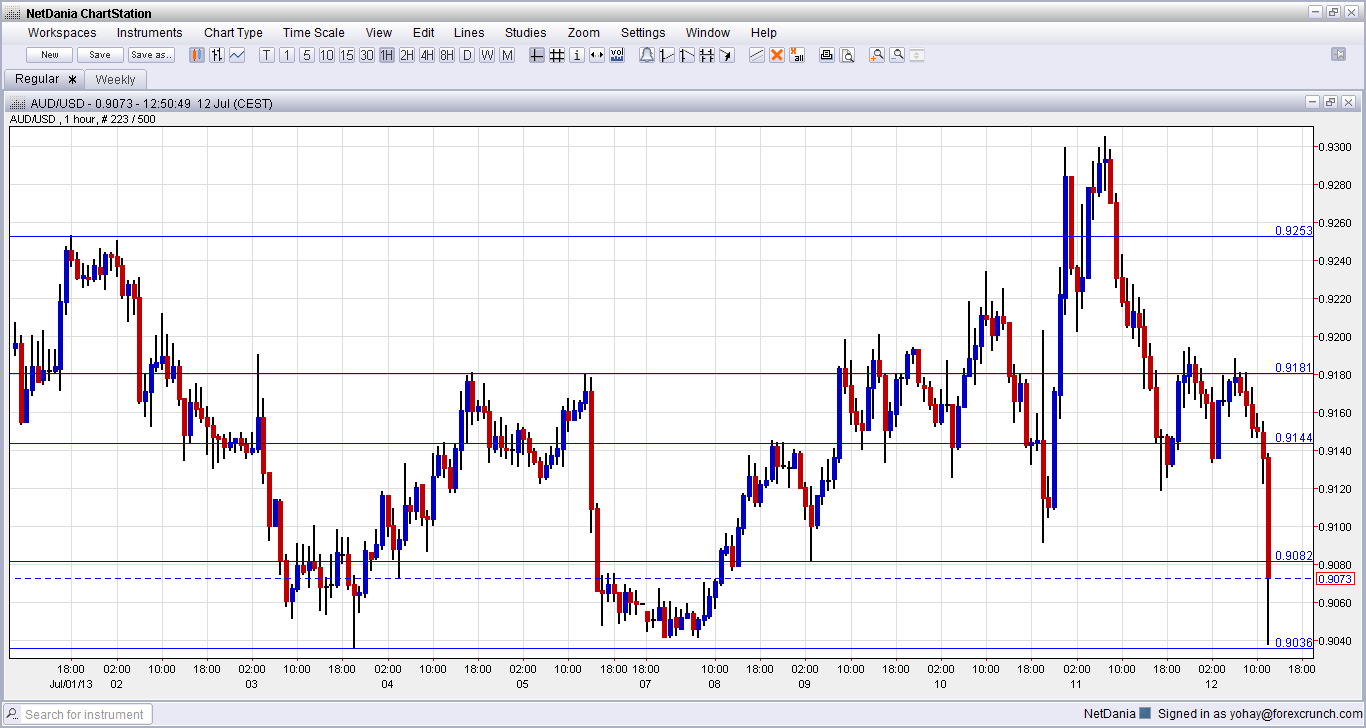The image size is (1366, 728).
Task: Switch to the Weekly tab
Action: coord(116,79)
